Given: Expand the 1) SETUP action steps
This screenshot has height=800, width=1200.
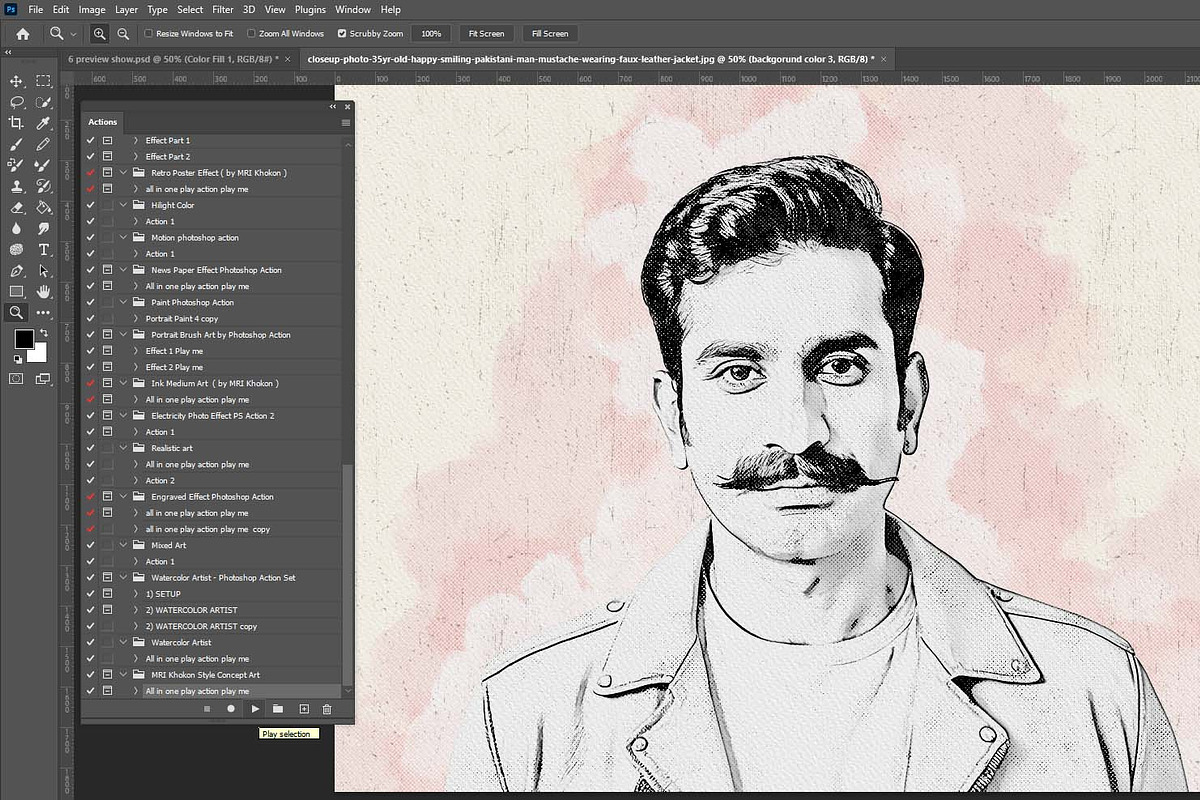Looking at the screenshot, I should [136, 594].
